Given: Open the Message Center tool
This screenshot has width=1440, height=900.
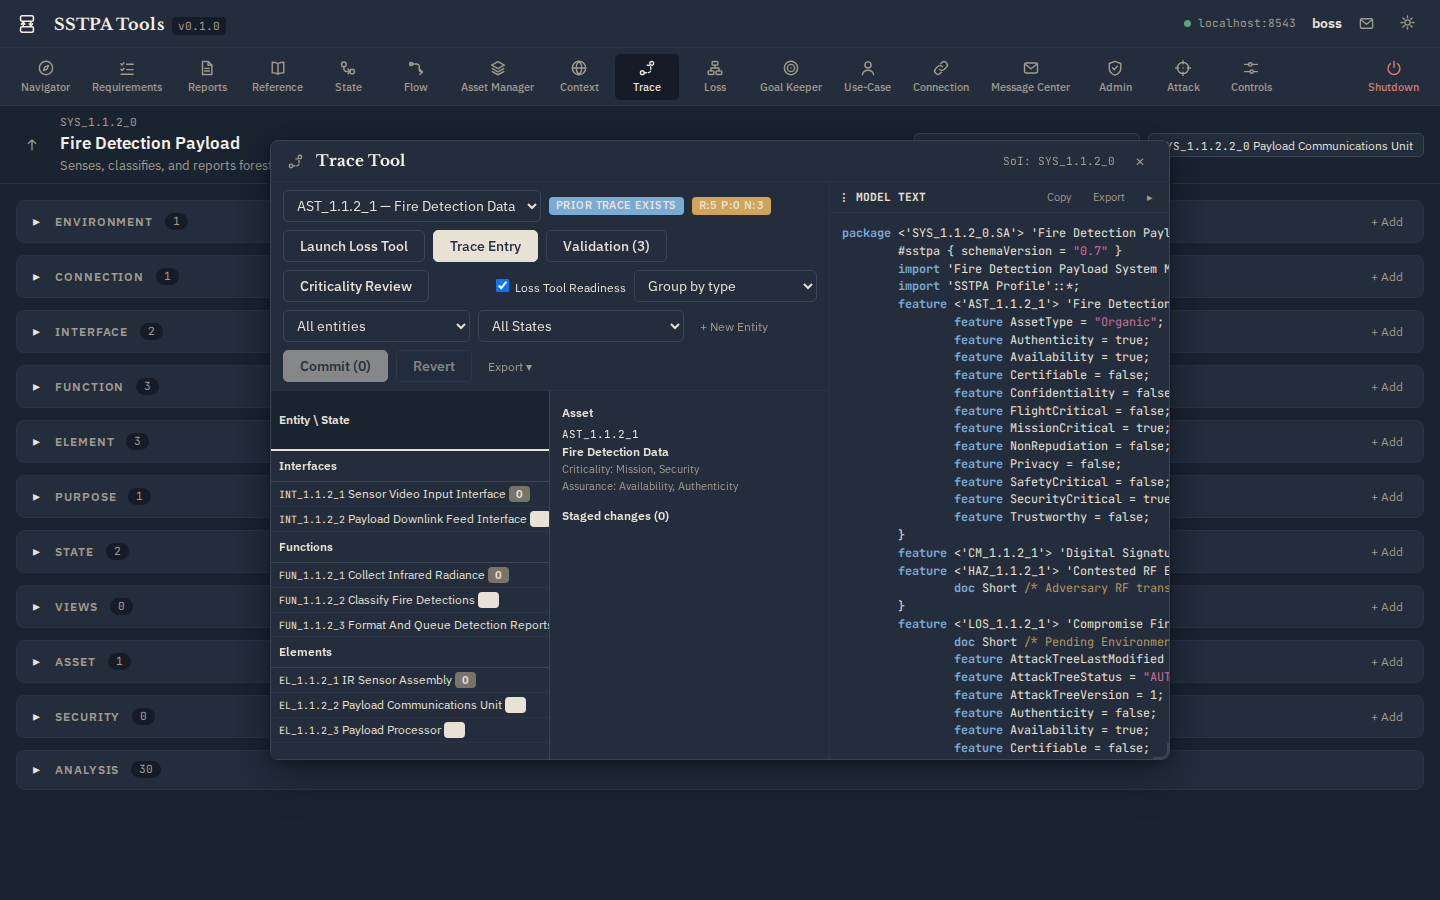Looking at the screenshot, I should coord(1030,77).
